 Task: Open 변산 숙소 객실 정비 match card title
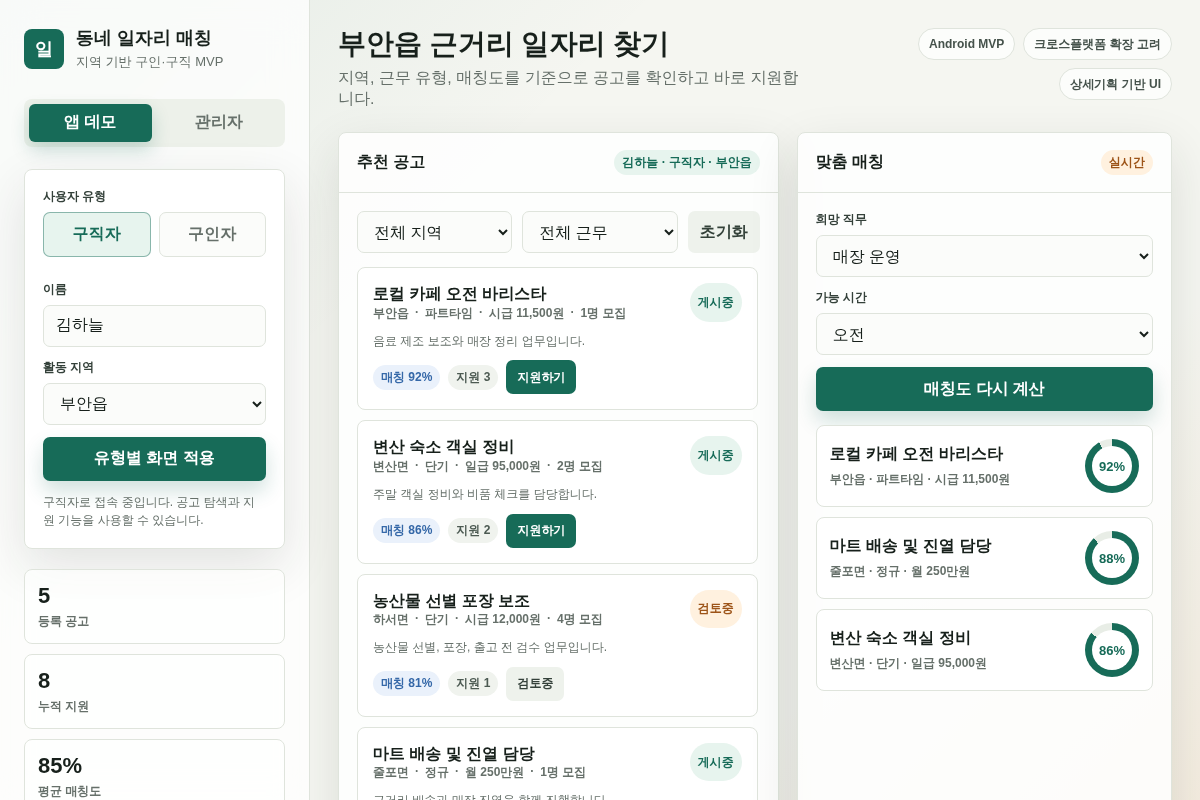click(x=900, y=638)
